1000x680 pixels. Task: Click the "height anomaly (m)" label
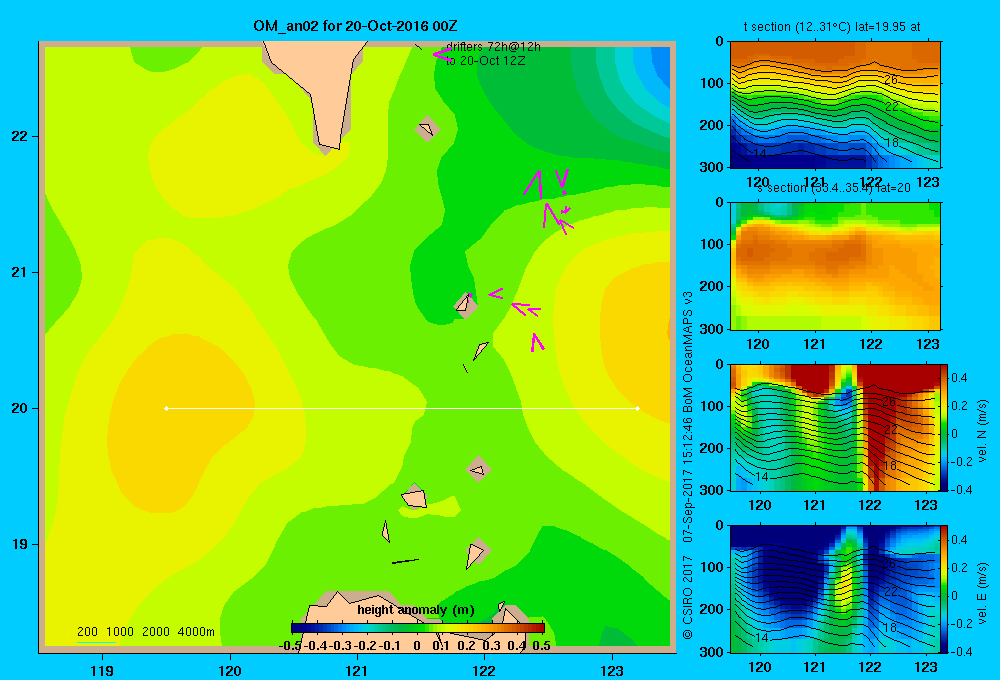(416, 610)
